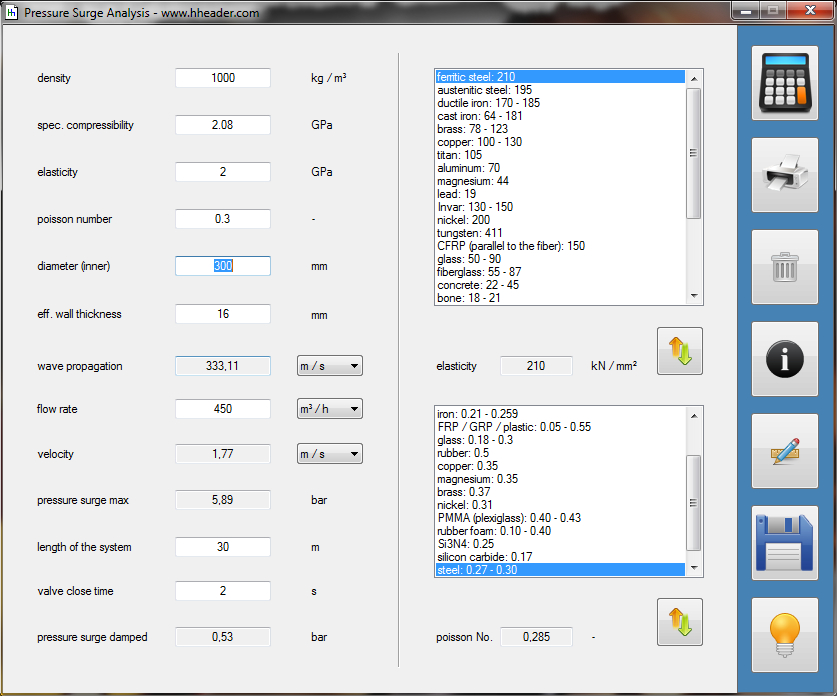Image resolution: width=837 pixels, height=696 pixels.
Task: Click the density input field
Action: (223, 78)
